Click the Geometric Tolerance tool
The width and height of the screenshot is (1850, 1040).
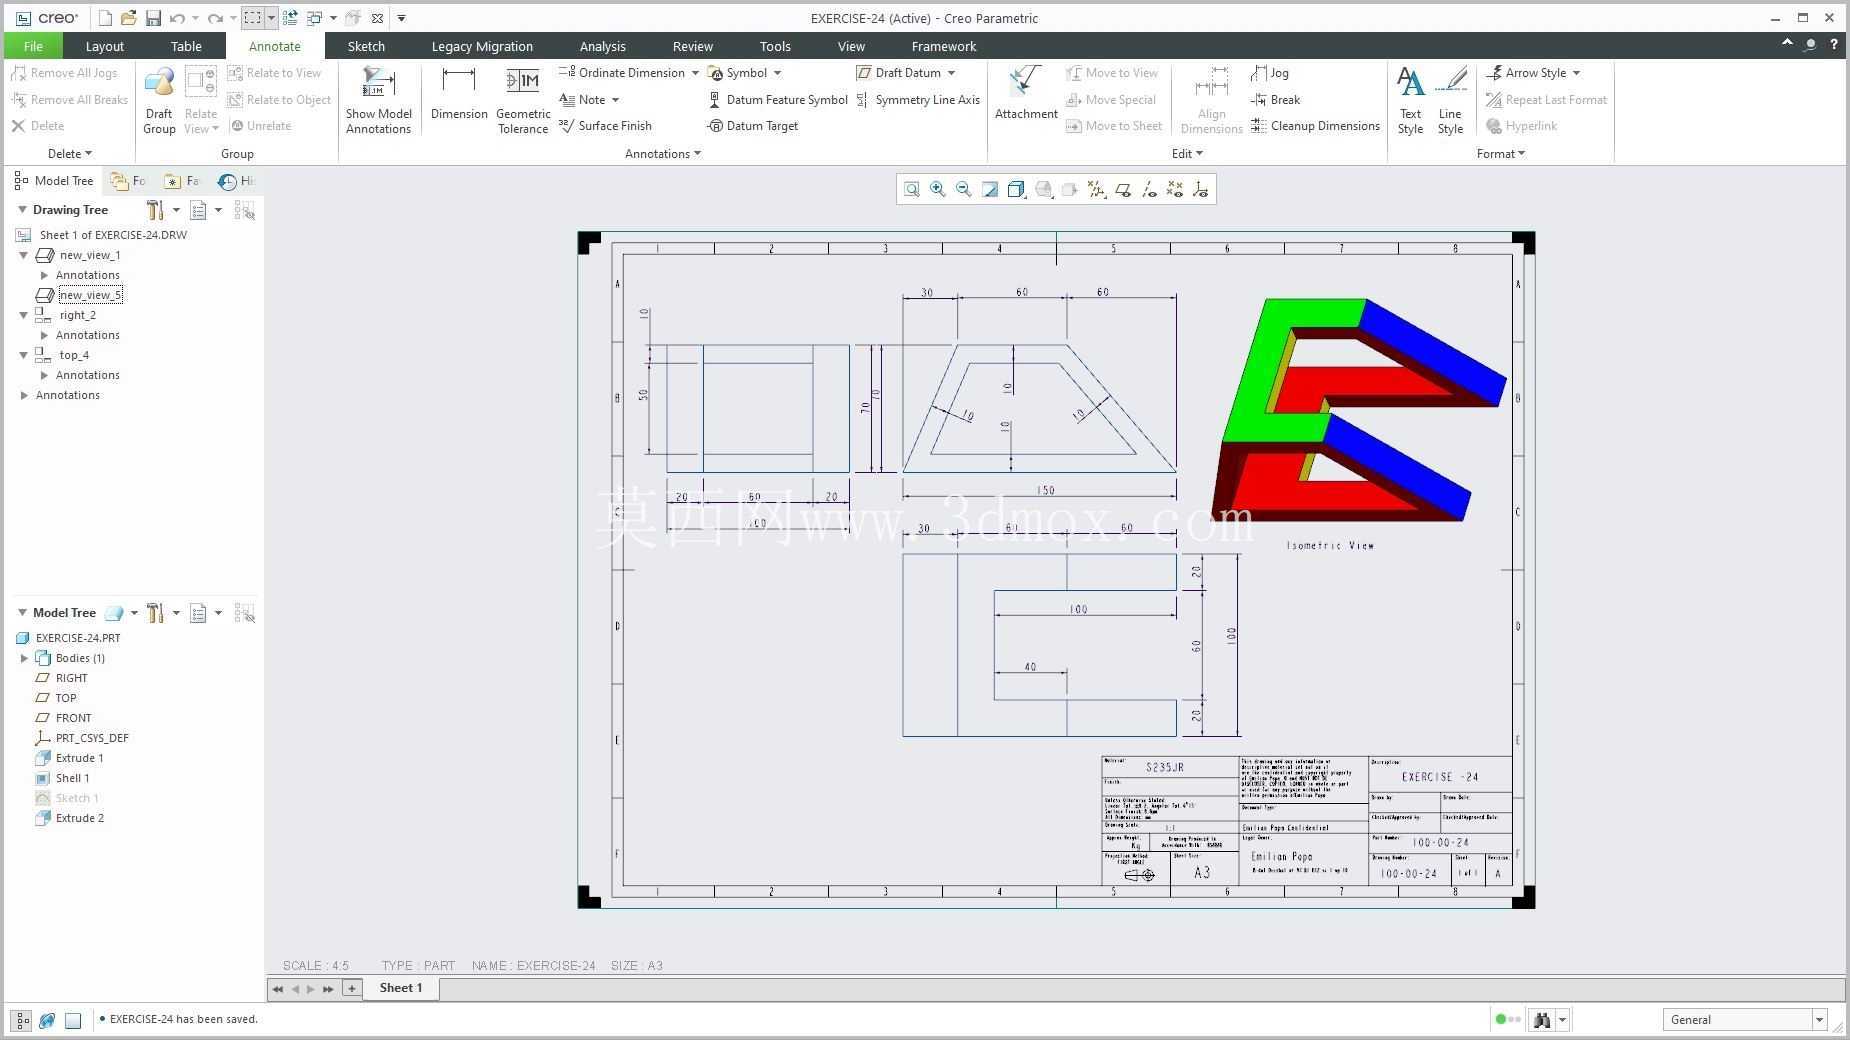point(523,100)
